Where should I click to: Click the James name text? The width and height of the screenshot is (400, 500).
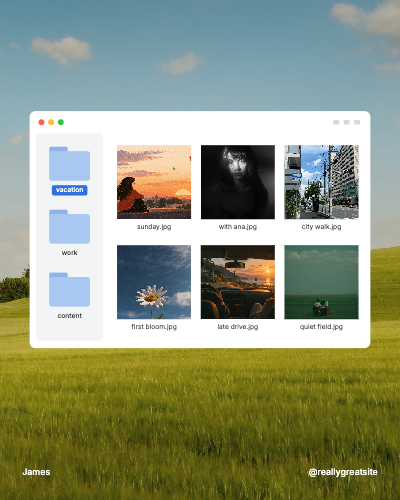click(x=36, y=472)
